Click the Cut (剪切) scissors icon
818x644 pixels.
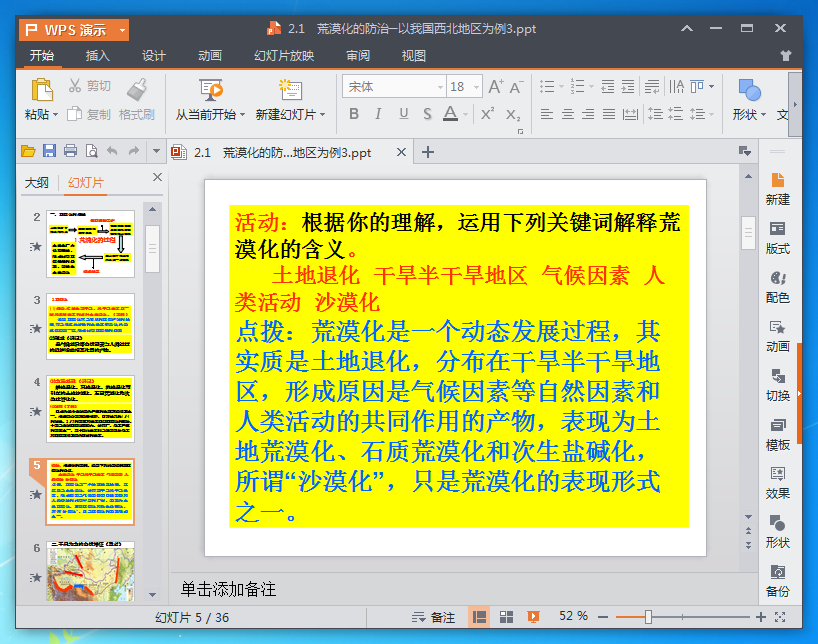point(75,86)
